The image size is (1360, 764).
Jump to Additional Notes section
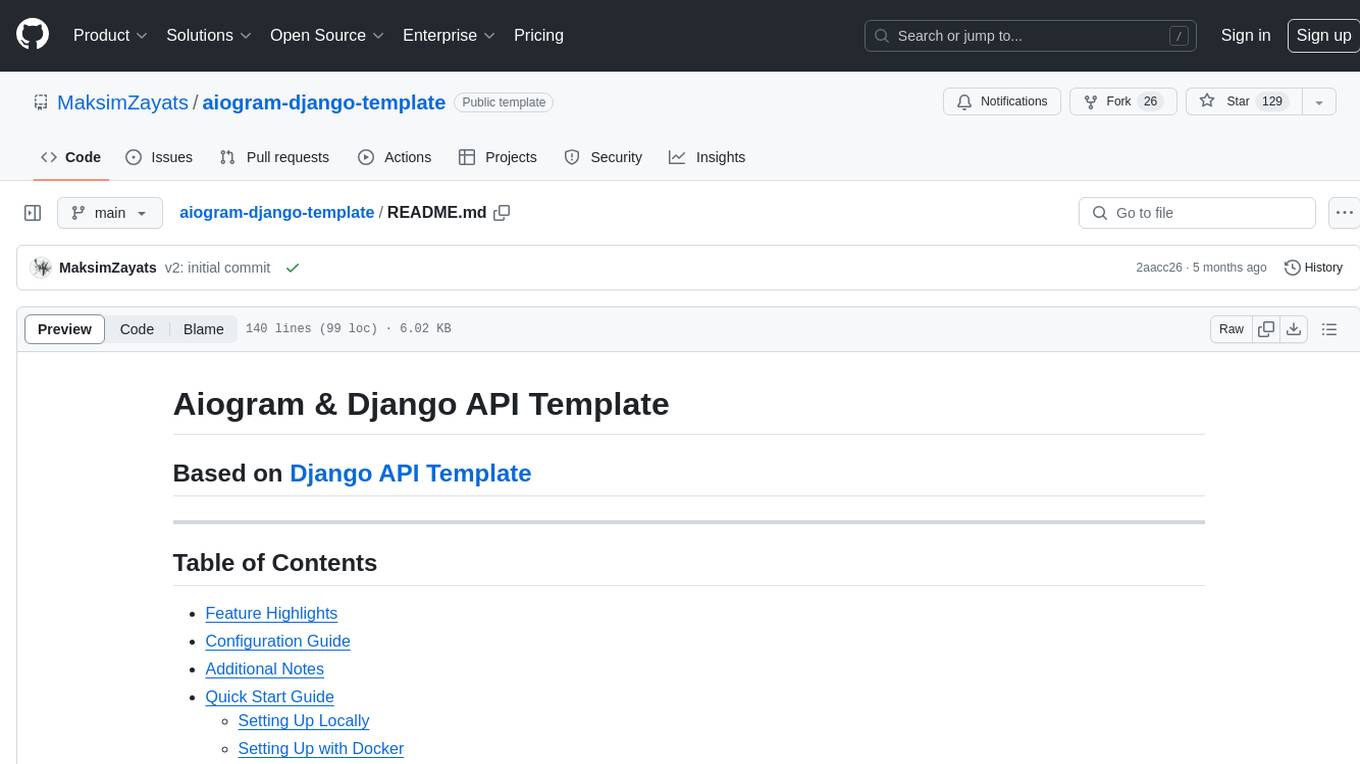coord(265,669)
